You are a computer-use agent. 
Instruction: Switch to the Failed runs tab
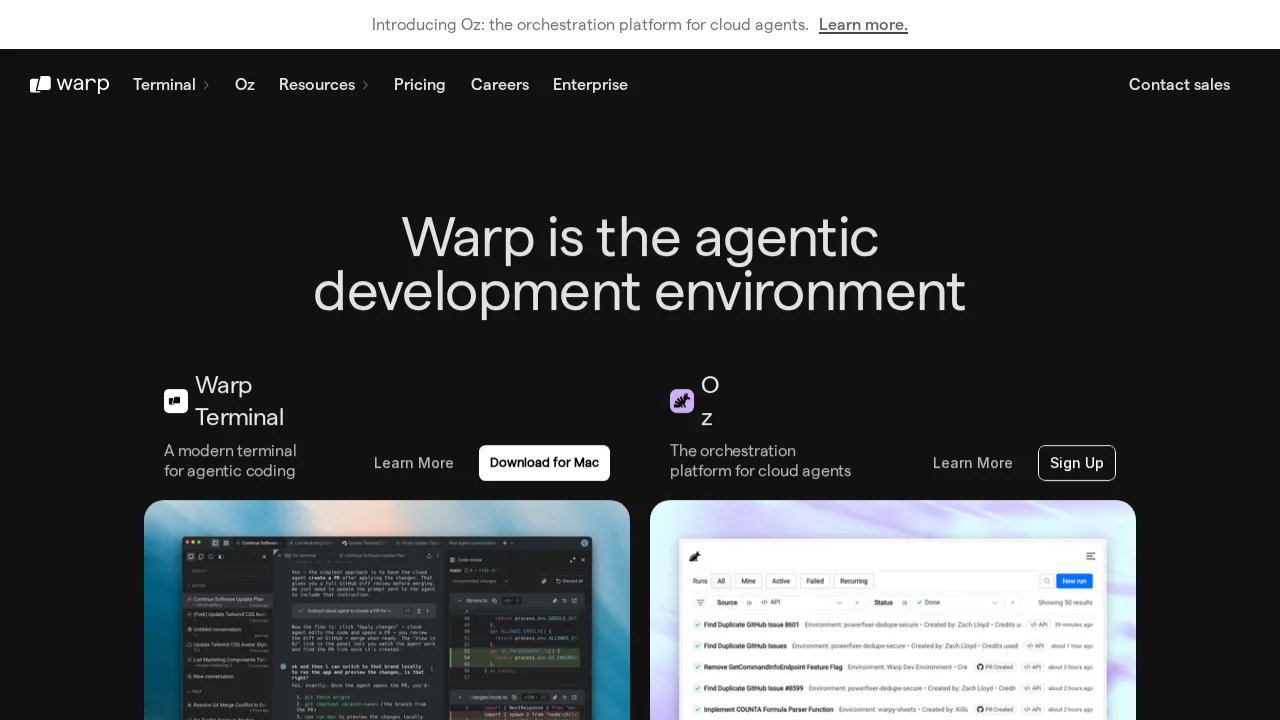(x=815, y=581)
